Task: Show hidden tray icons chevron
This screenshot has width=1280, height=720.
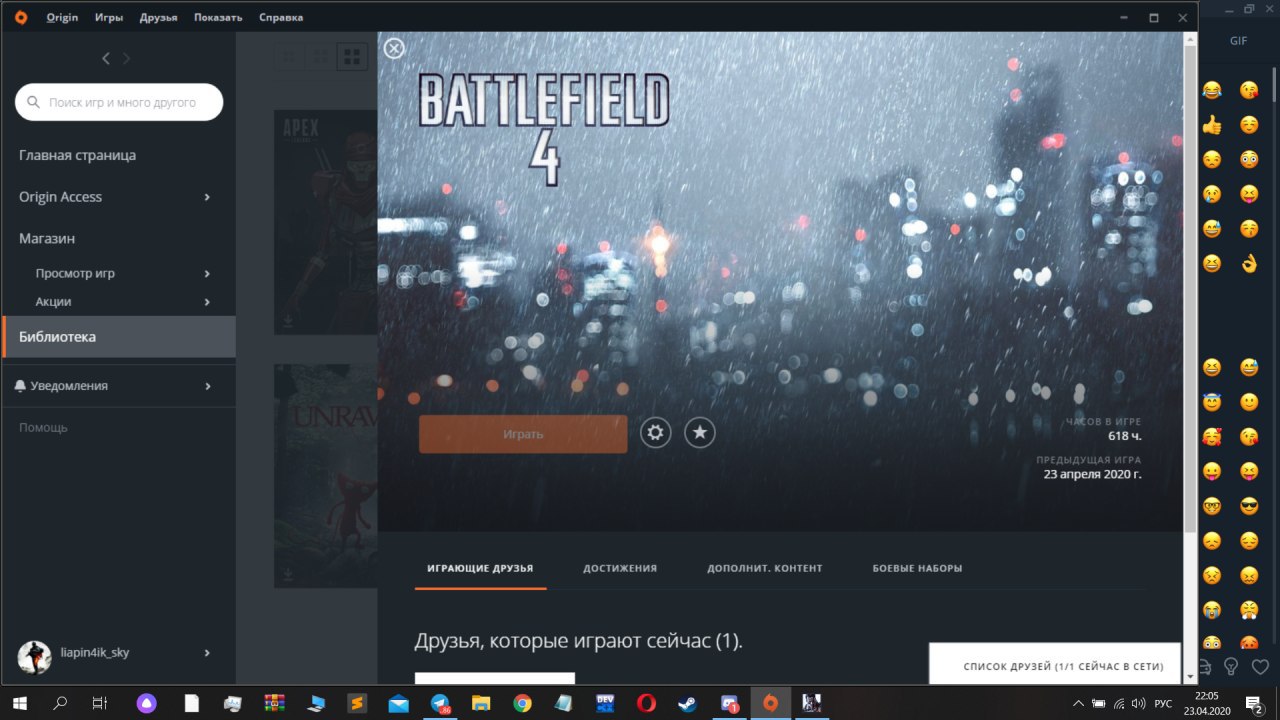Action: click(x=1078, y=703)
